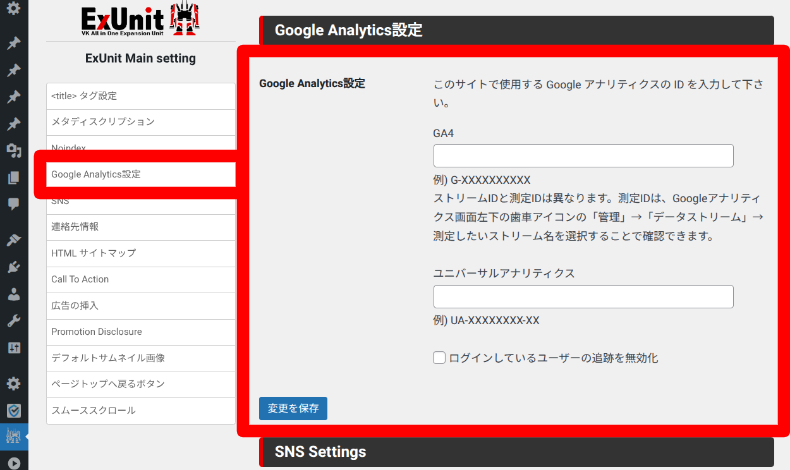Click the GA4 ID input field
This screenshot has width=790, height=470.
(x=583, y=156)
